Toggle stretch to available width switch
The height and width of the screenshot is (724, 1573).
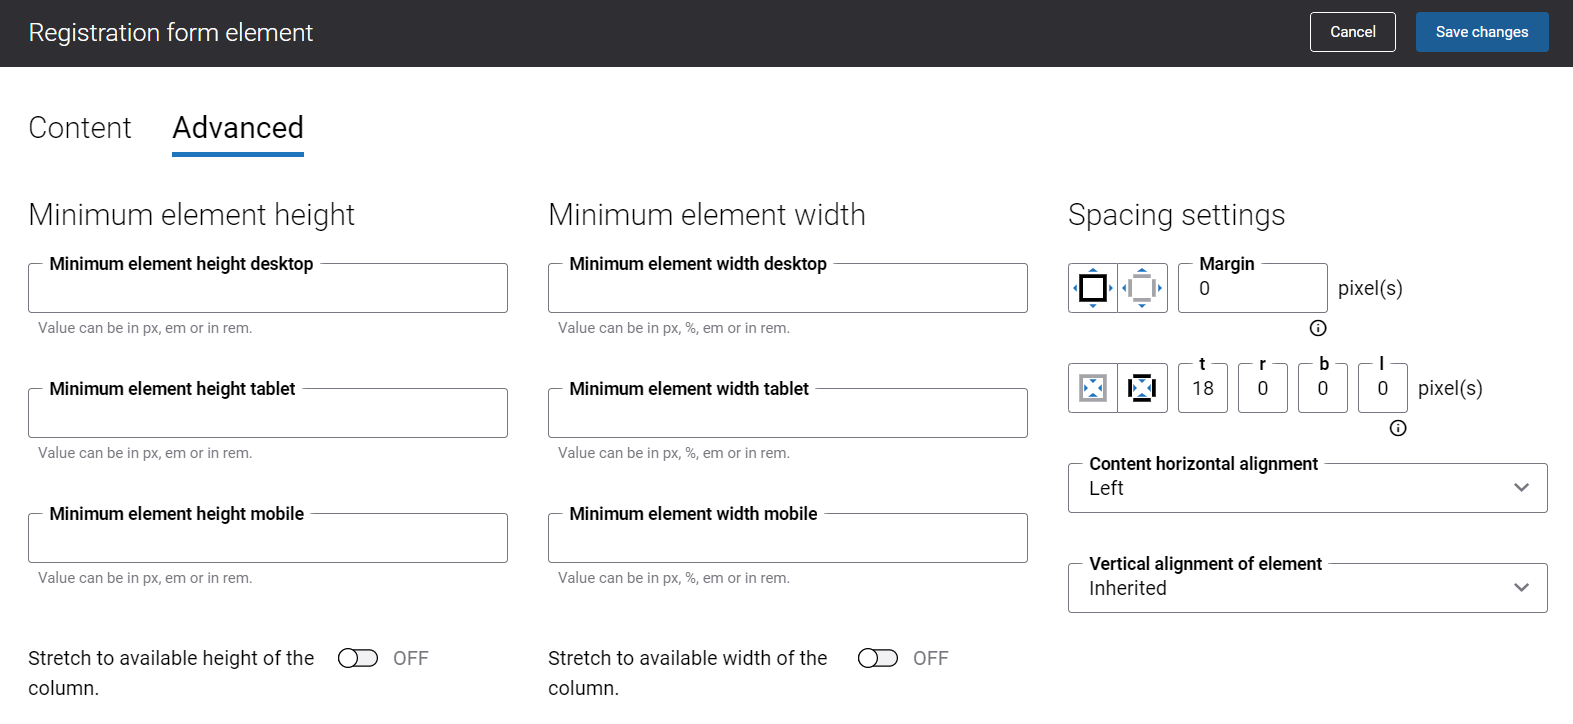click(x=878, y=658)
